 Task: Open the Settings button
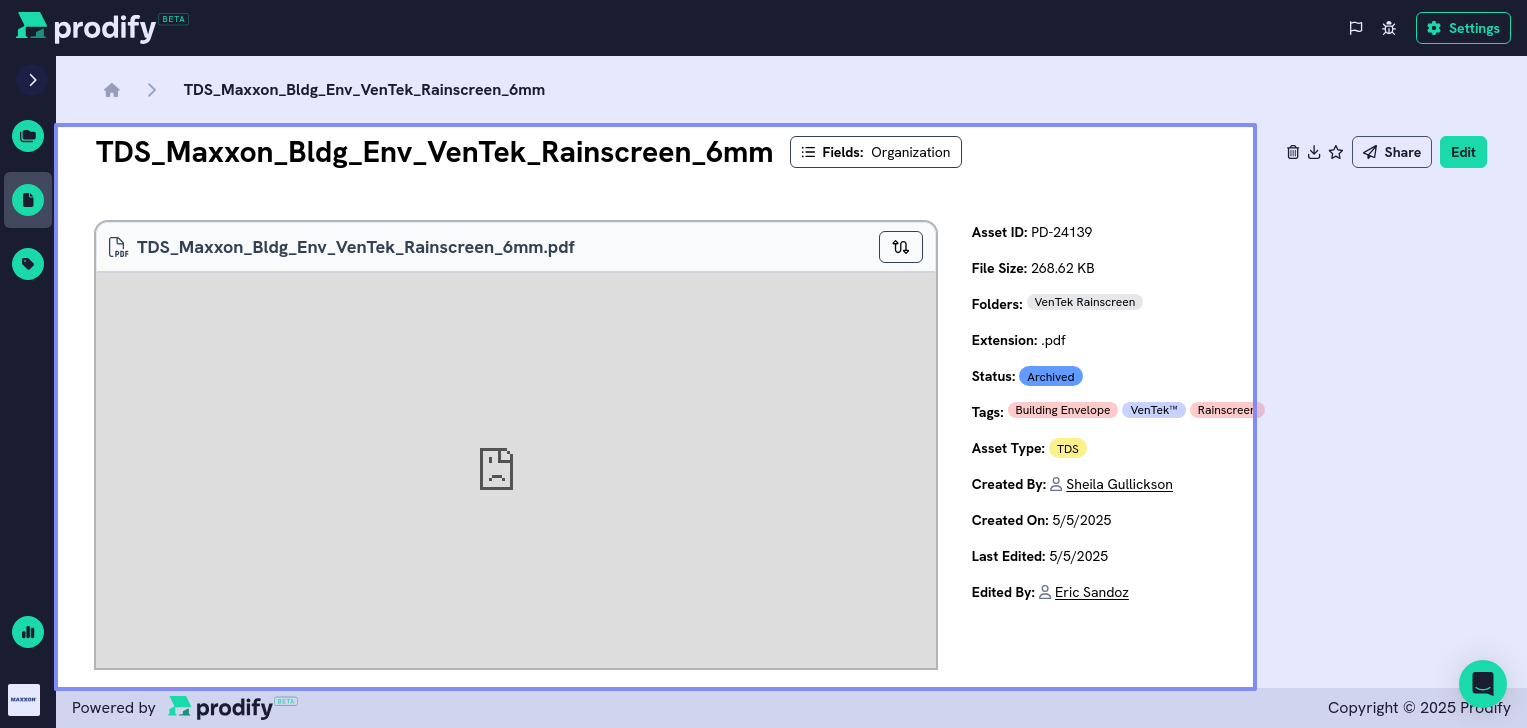1463,28
